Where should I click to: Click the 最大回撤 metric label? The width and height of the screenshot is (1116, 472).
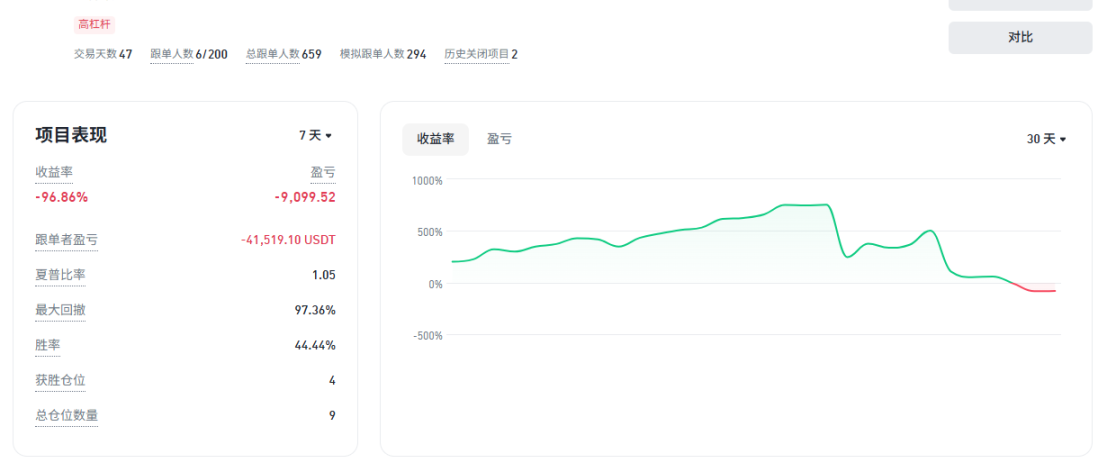click(x=60, y=310)
